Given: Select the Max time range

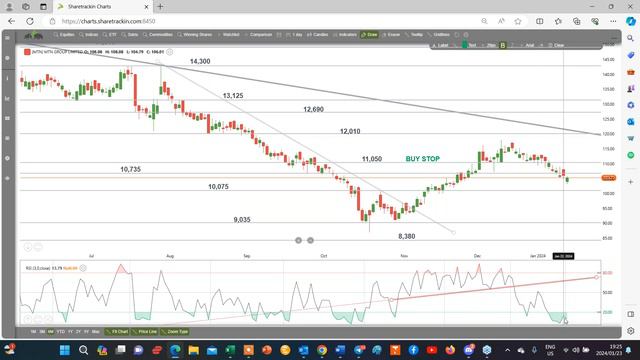Looking at the screenshot, I should click(x=96, y=332).
